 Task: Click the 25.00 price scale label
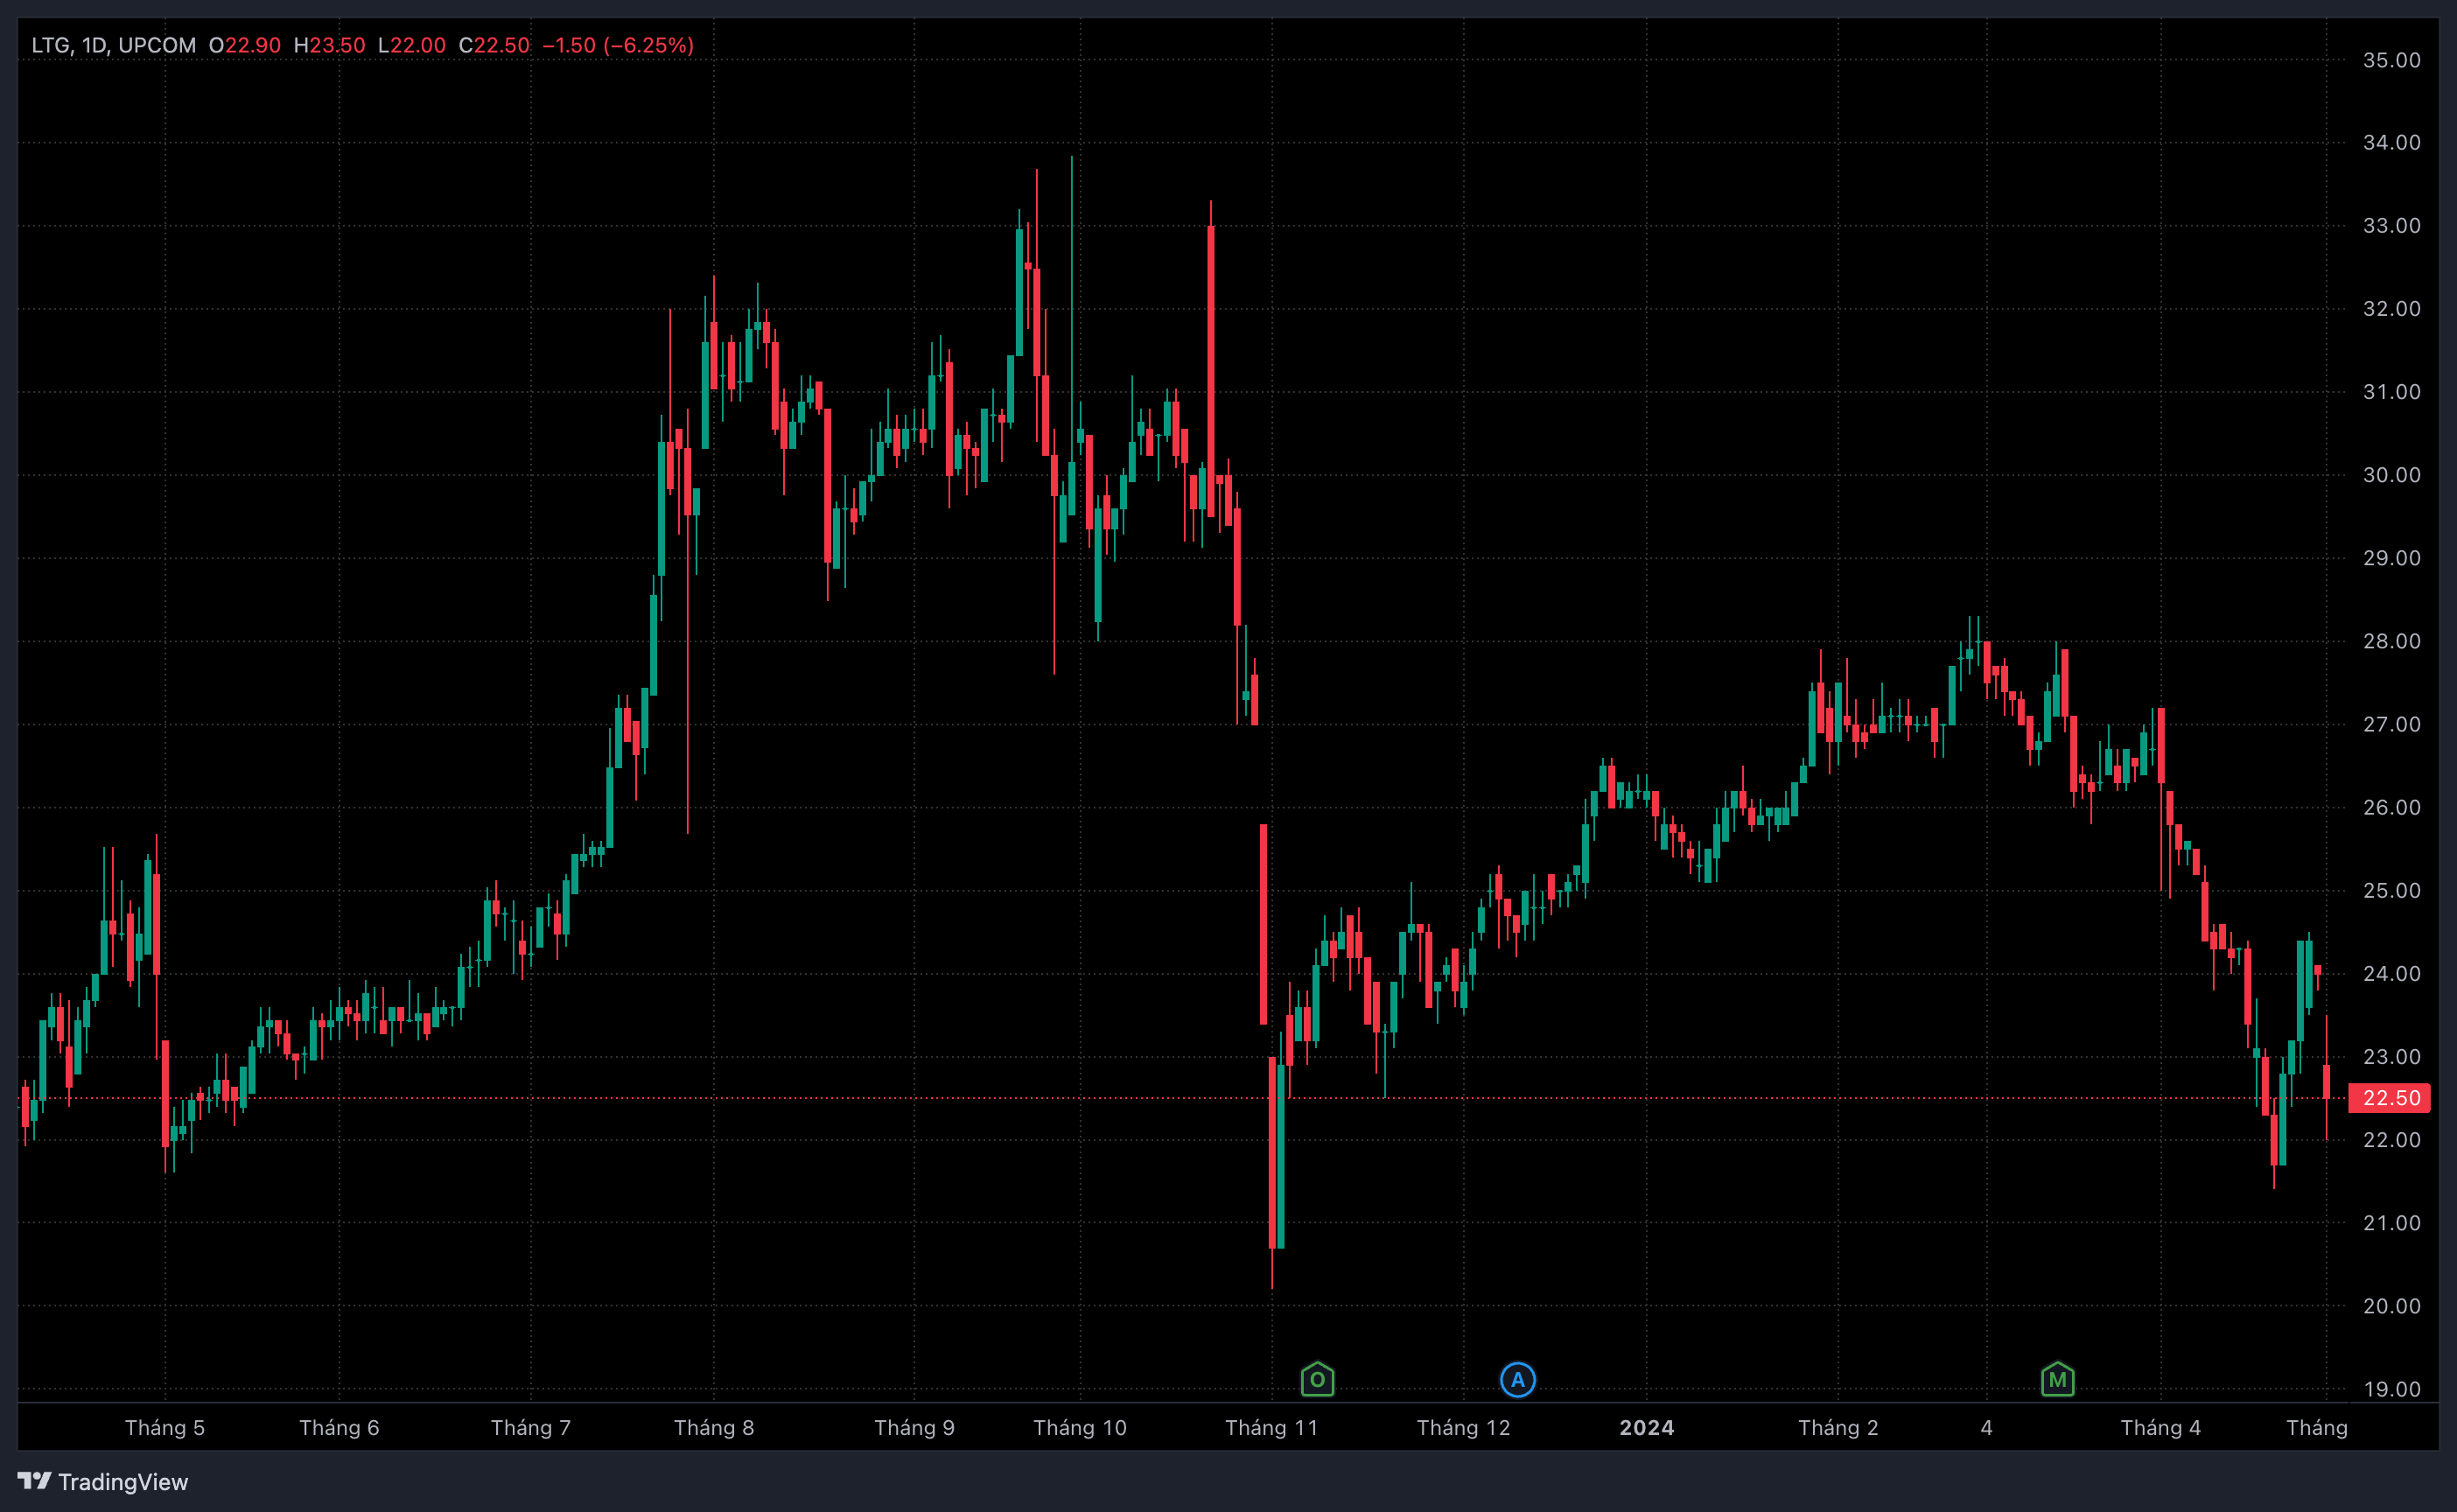[2391, 890]
